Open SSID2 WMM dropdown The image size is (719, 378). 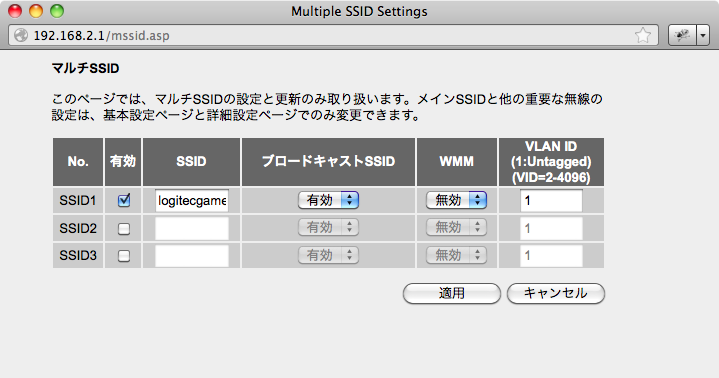click(x=456, y=228)
